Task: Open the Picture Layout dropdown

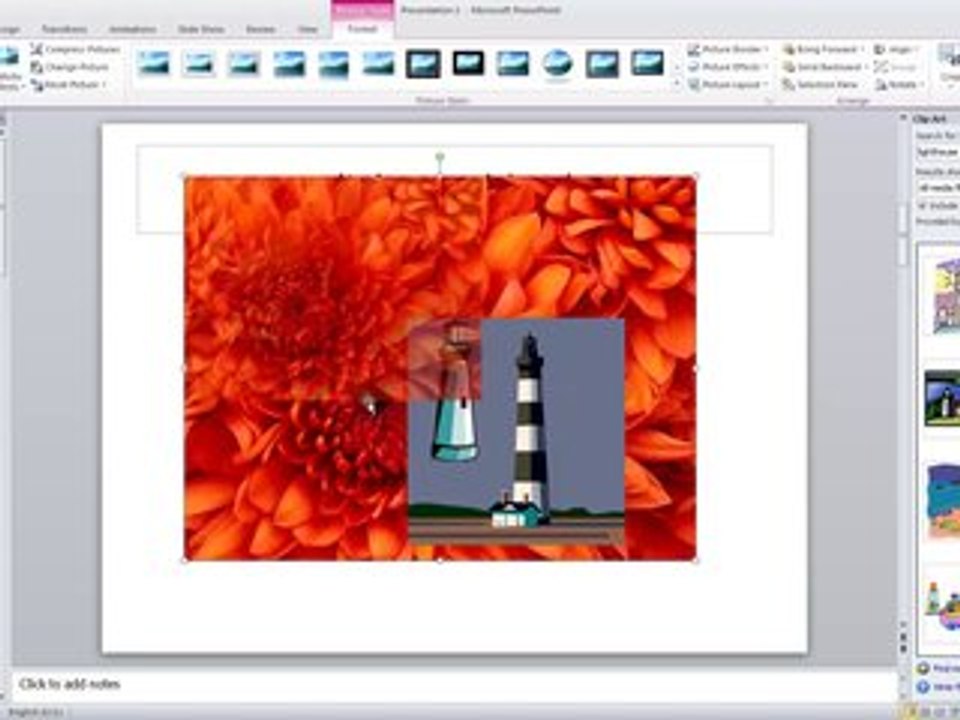Action: (727, 84)
